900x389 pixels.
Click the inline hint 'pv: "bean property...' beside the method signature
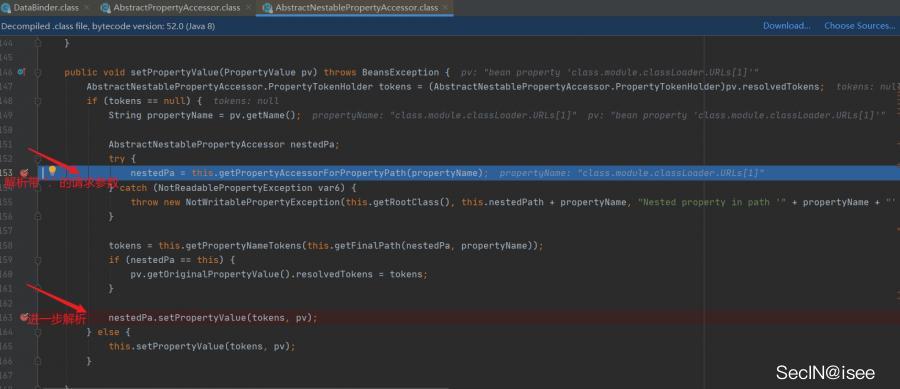coord(611,72)
